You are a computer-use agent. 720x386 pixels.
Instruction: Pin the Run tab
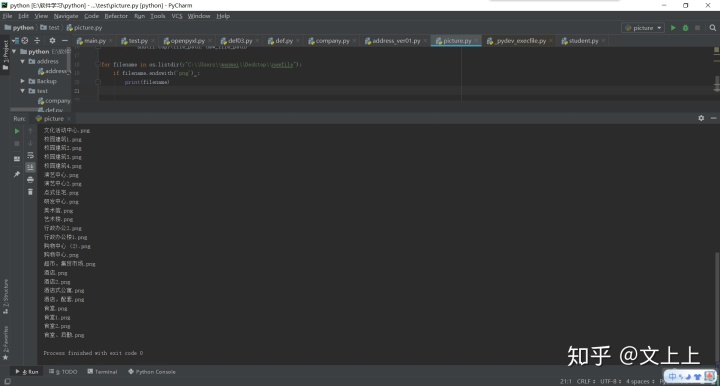[x=17, y=174]
